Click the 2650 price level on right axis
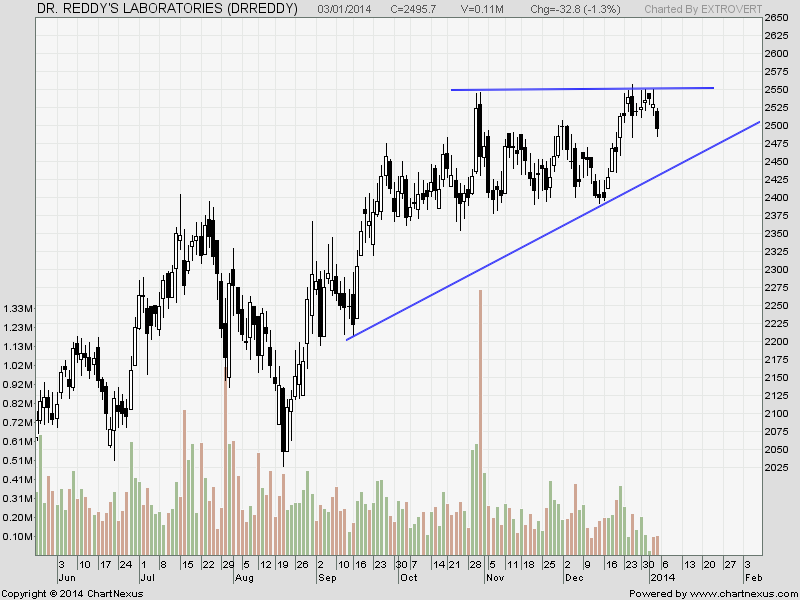Viewport: 800px width, 600px height. (776, 18)
